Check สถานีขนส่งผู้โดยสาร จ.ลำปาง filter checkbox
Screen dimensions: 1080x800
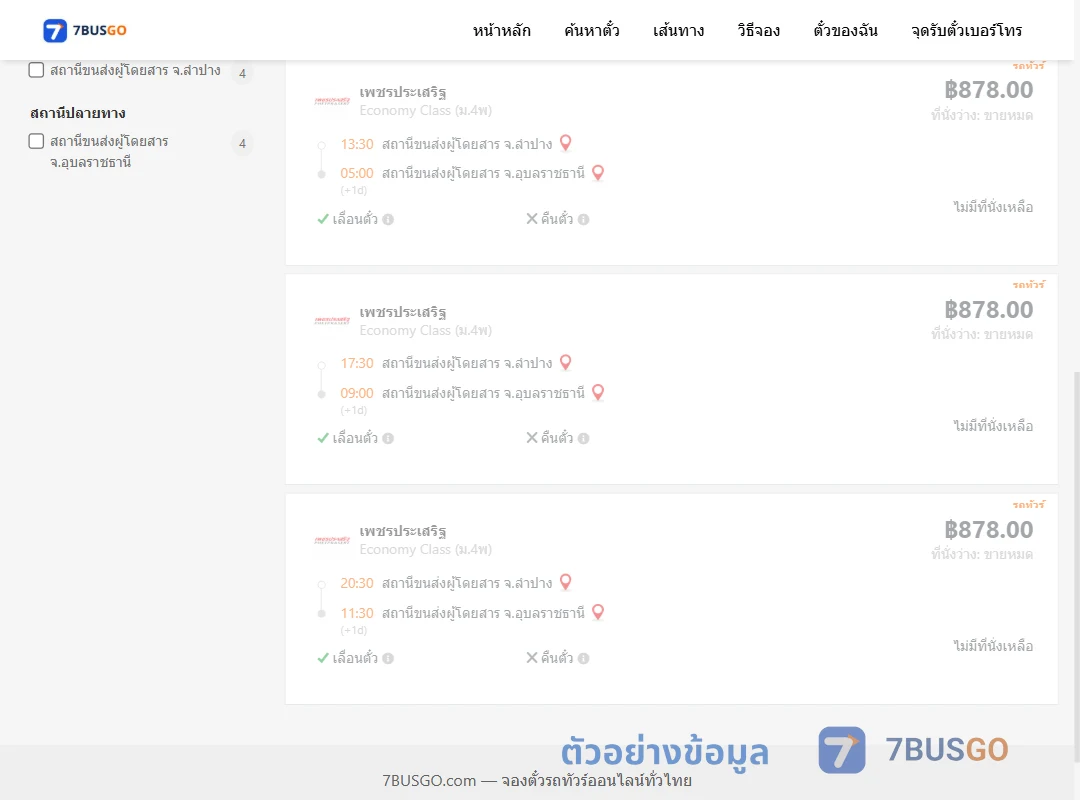tap(37, 70)
